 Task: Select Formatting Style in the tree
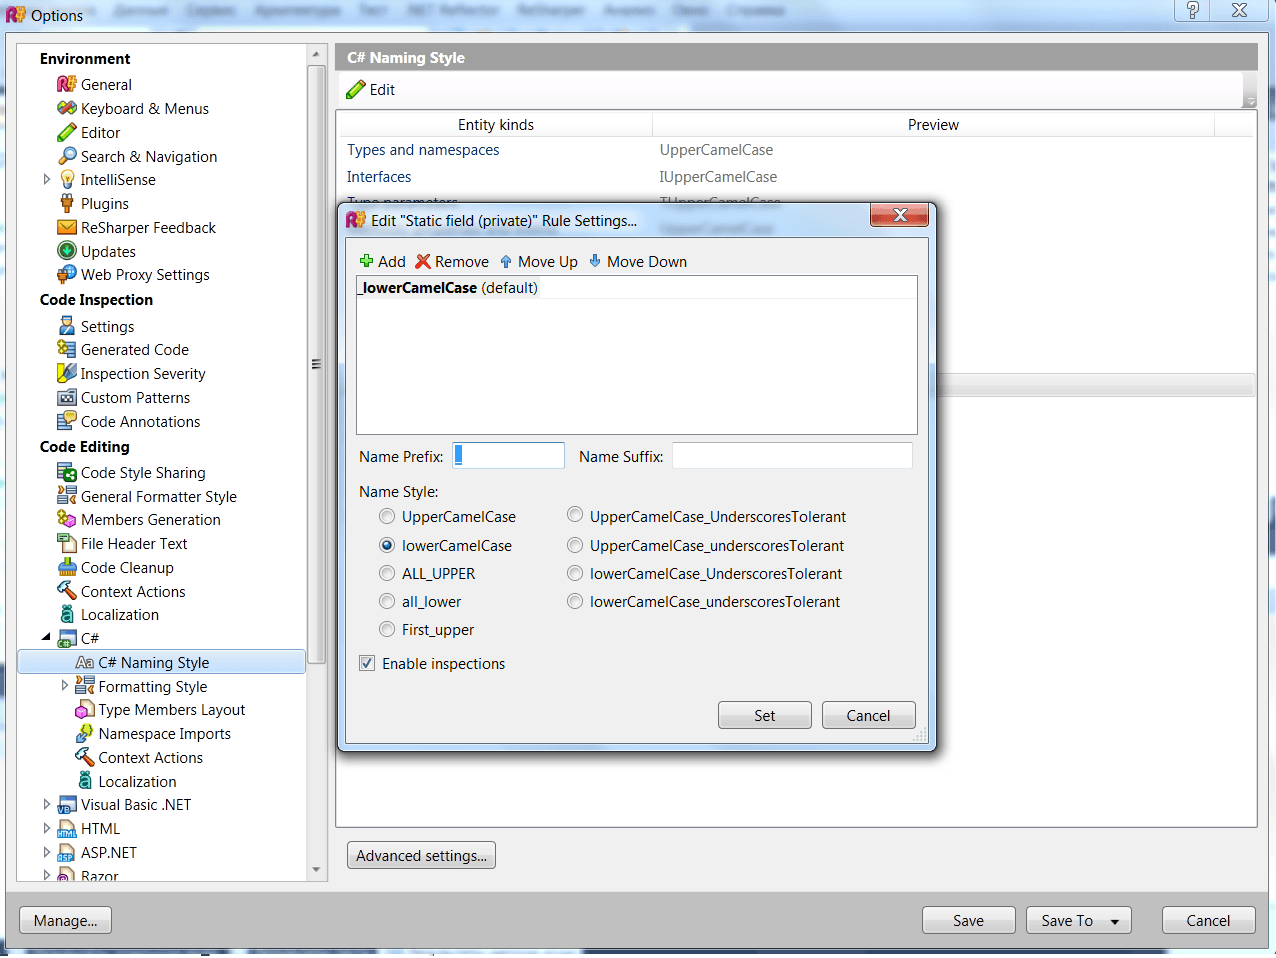coord(153,687)
